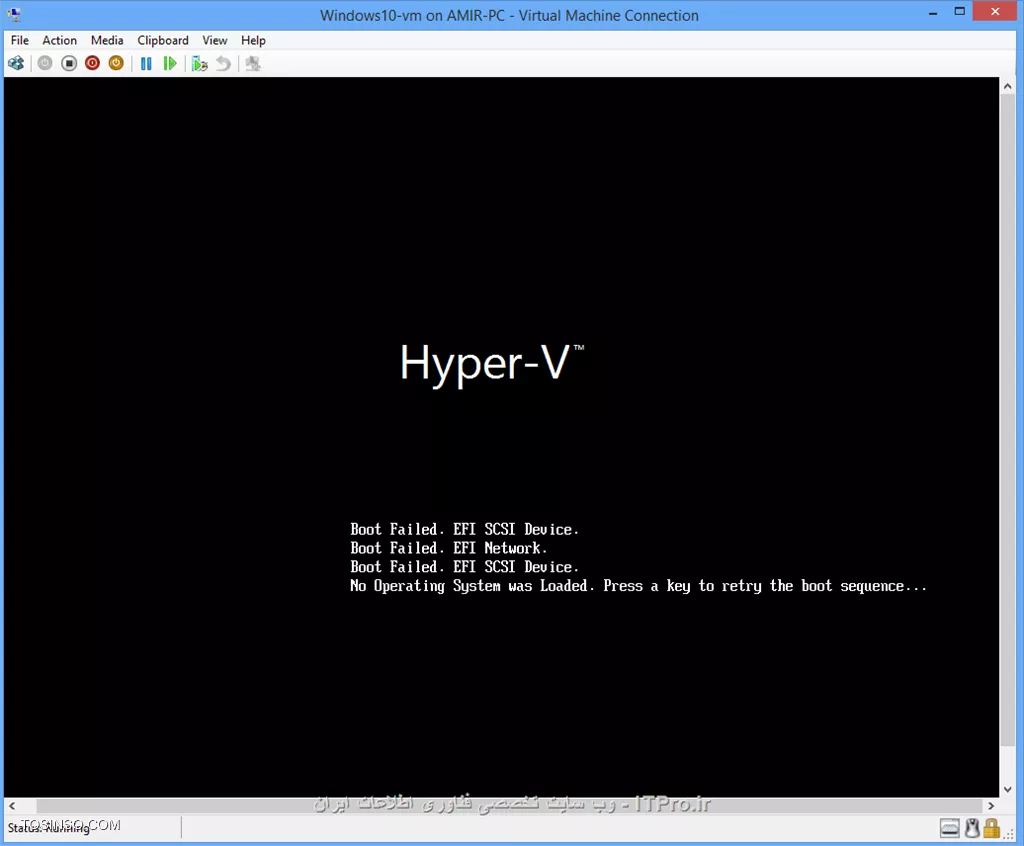Image resolution: width=1024 pixels, height=846 pixels.
Task: Shut down the VM with the red power icon
Action: 92,63
